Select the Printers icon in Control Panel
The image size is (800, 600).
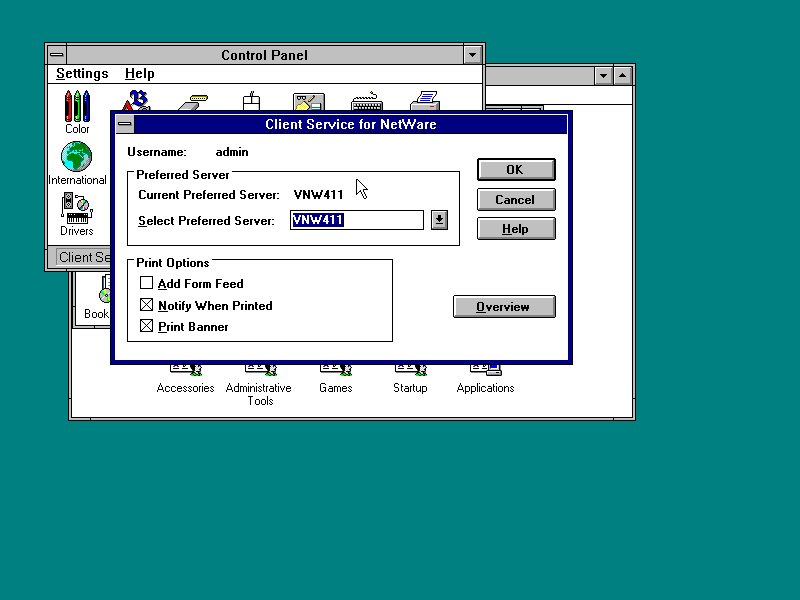[425, 101]
